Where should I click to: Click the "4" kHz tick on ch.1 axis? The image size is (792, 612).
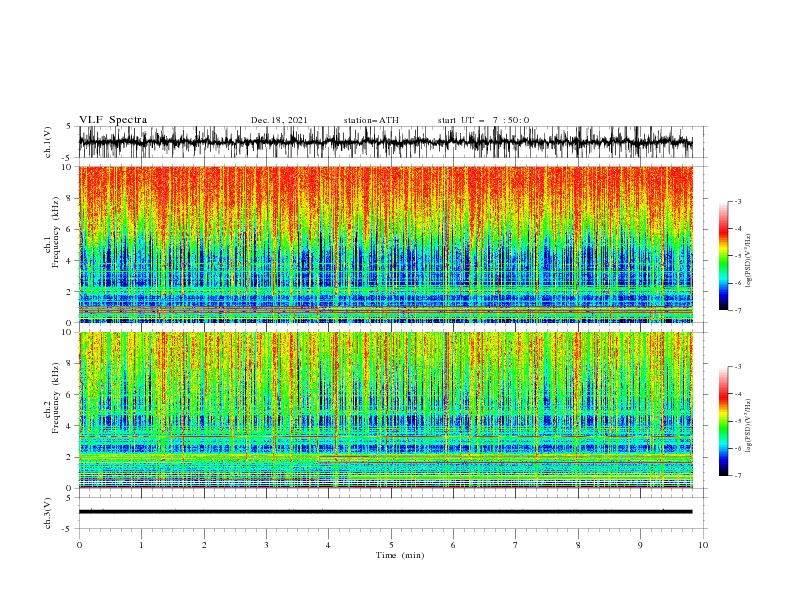coord(68,261)
